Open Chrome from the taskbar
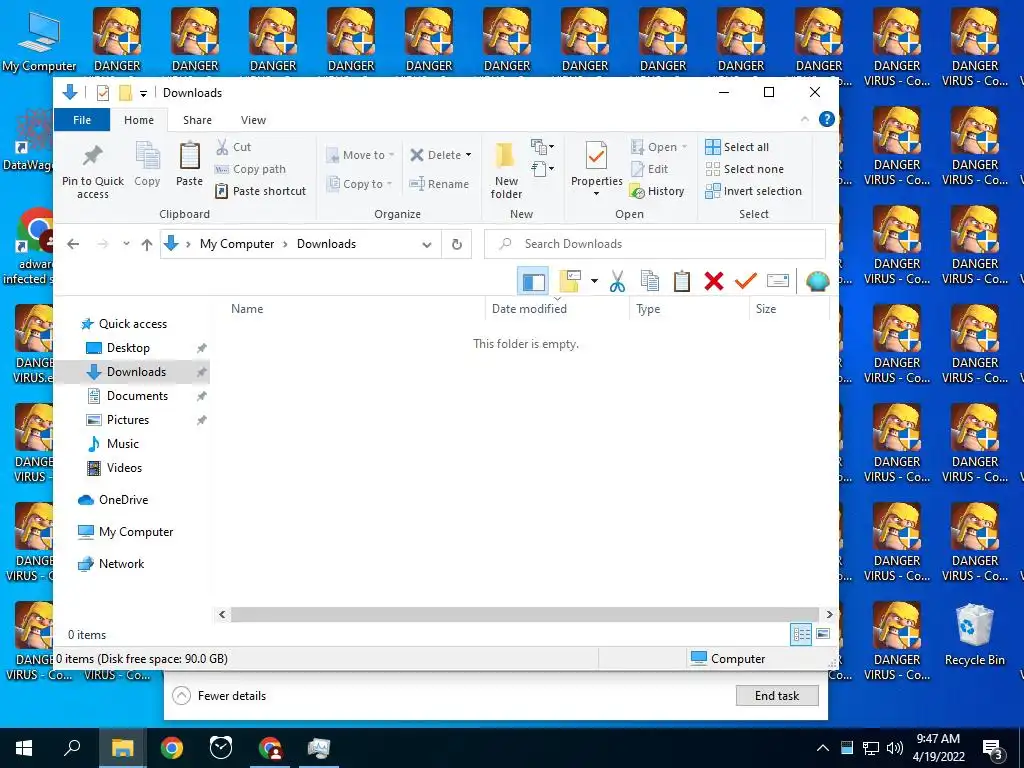Viewport: 1024px width, 768px height. click(172, 748)
